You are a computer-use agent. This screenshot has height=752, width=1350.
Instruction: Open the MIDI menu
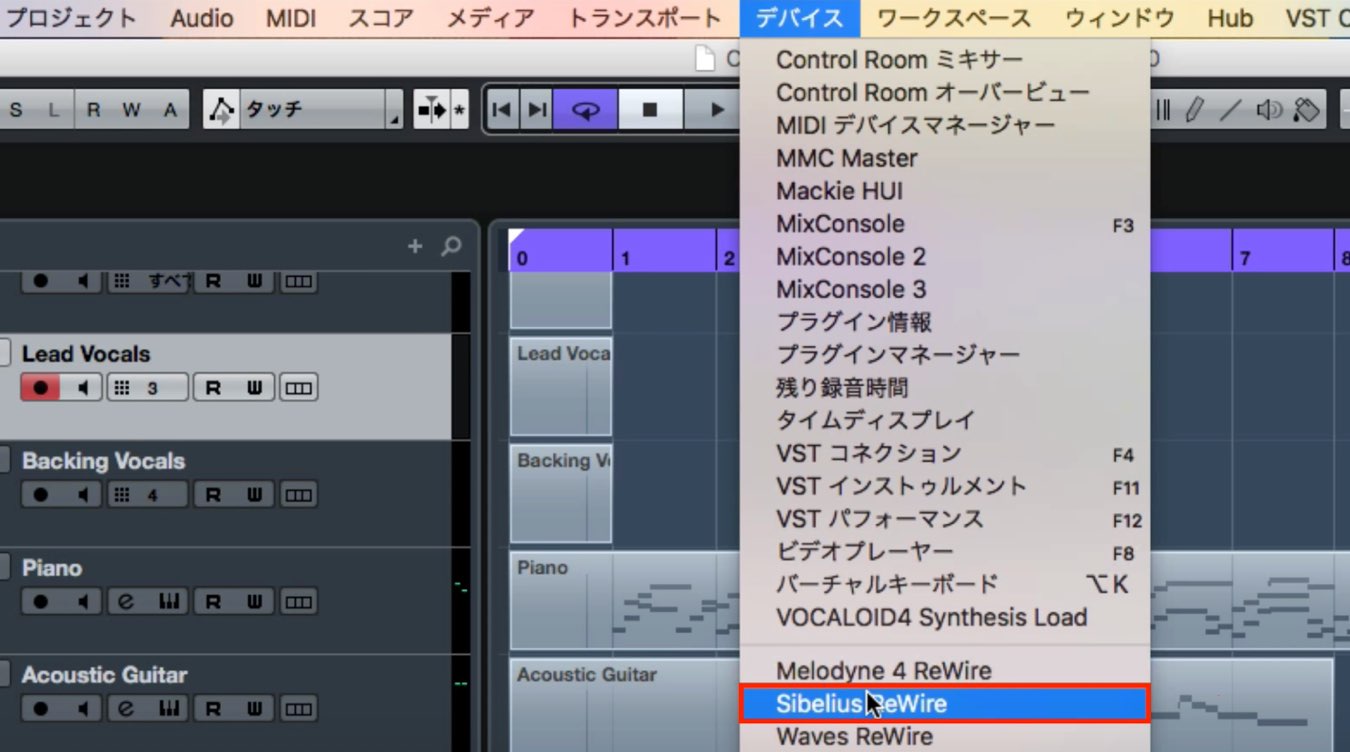[291, 18]
